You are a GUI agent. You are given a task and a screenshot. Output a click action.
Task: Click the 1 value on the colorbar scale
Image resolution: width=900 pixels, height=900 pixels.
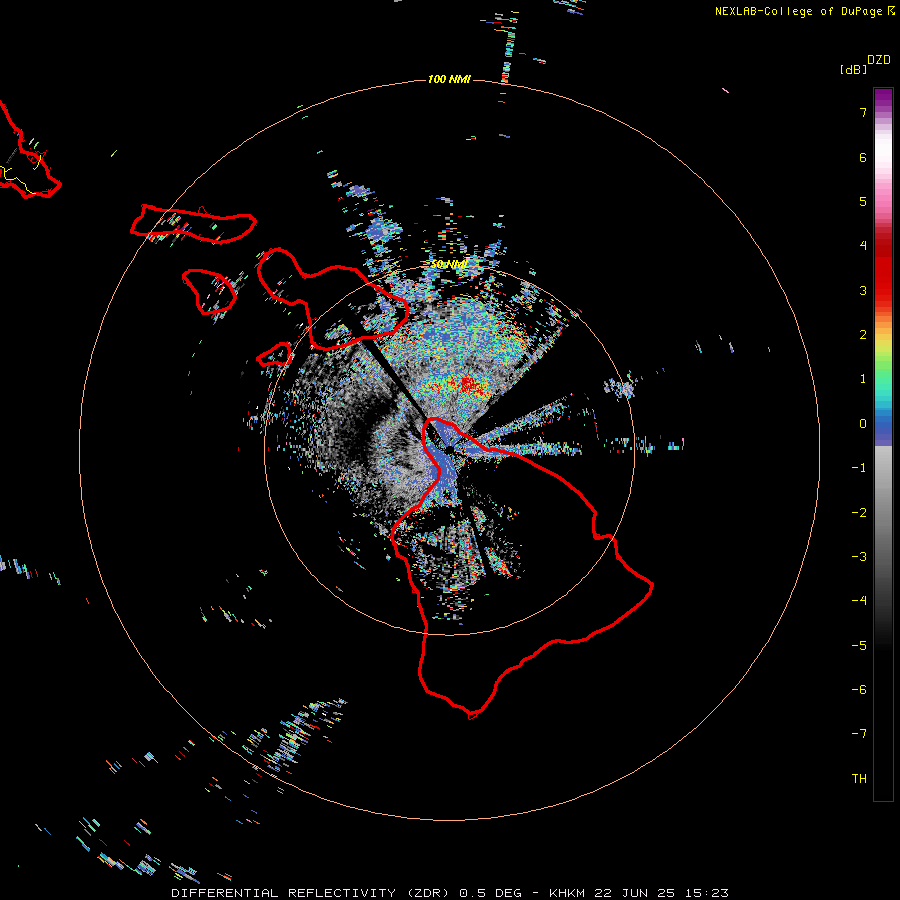pyautogui.click(x=863, y=379)
